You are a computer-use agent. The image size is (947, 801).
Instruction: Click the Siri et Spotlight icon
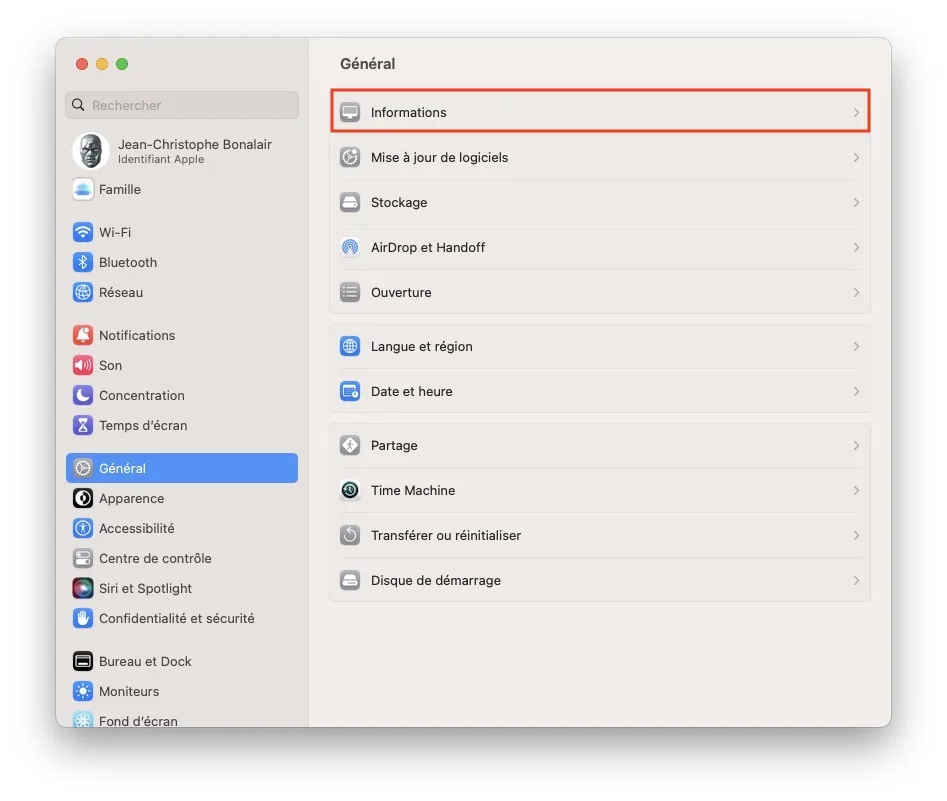[x=83, y=588]
